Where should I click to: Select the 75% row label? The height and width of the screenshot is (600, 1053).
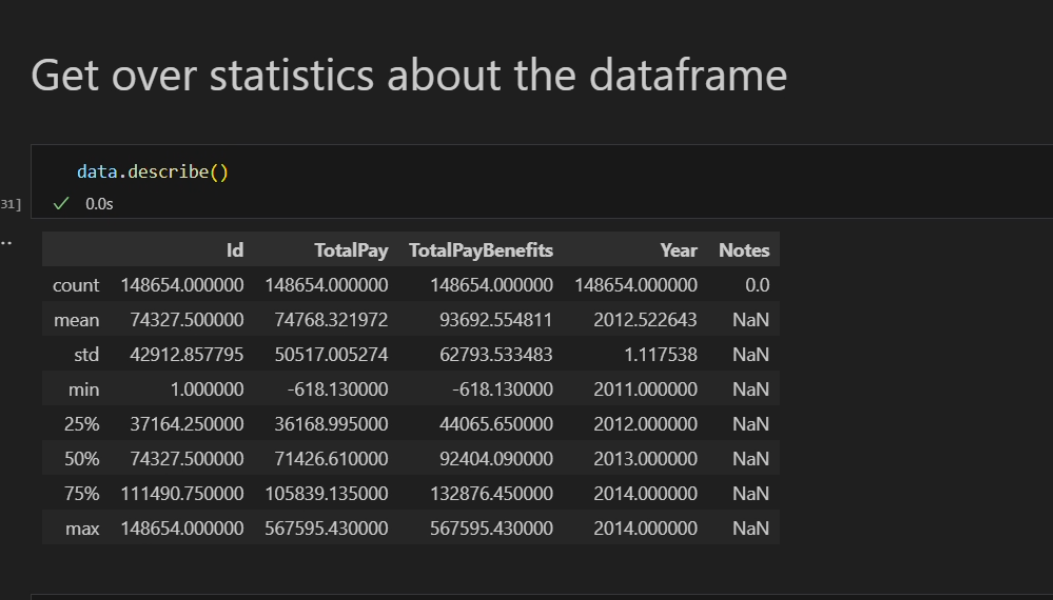pyautogui.click(x=82, y=493)
